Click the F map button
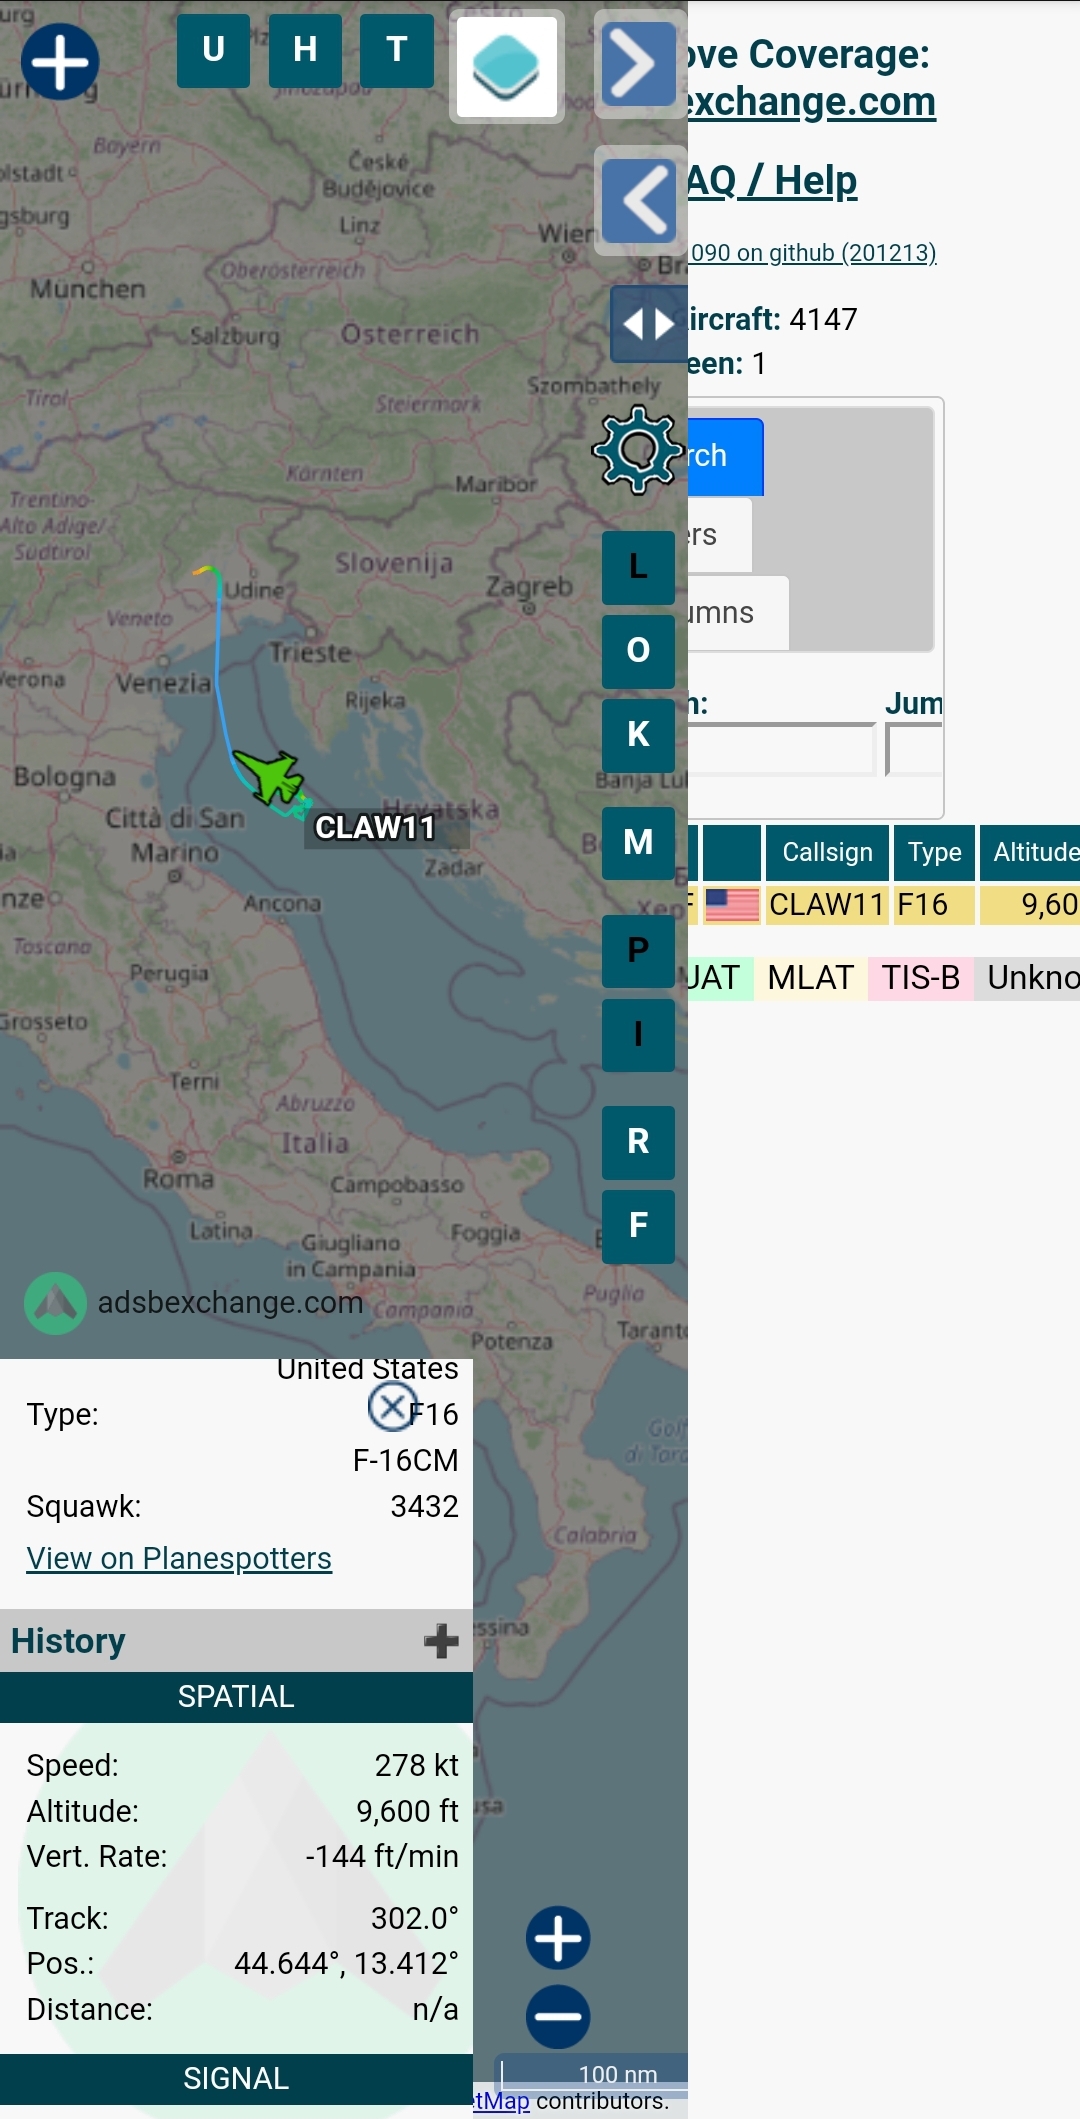The width and height of the screenshot is (1080, 2119). point(638,1226)
